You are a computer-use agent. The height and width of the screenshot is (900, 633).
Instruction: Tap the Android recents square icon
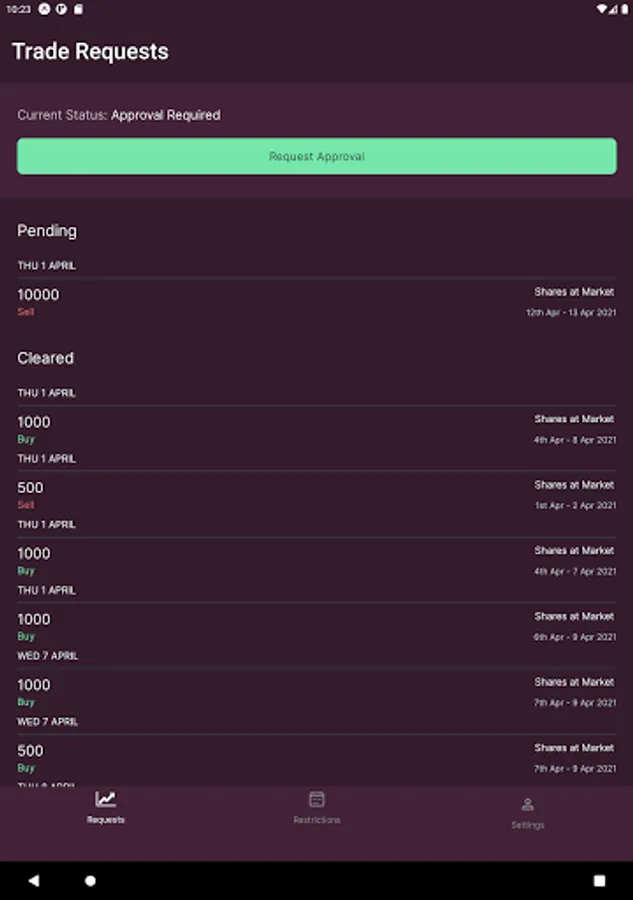click(599, 881)
